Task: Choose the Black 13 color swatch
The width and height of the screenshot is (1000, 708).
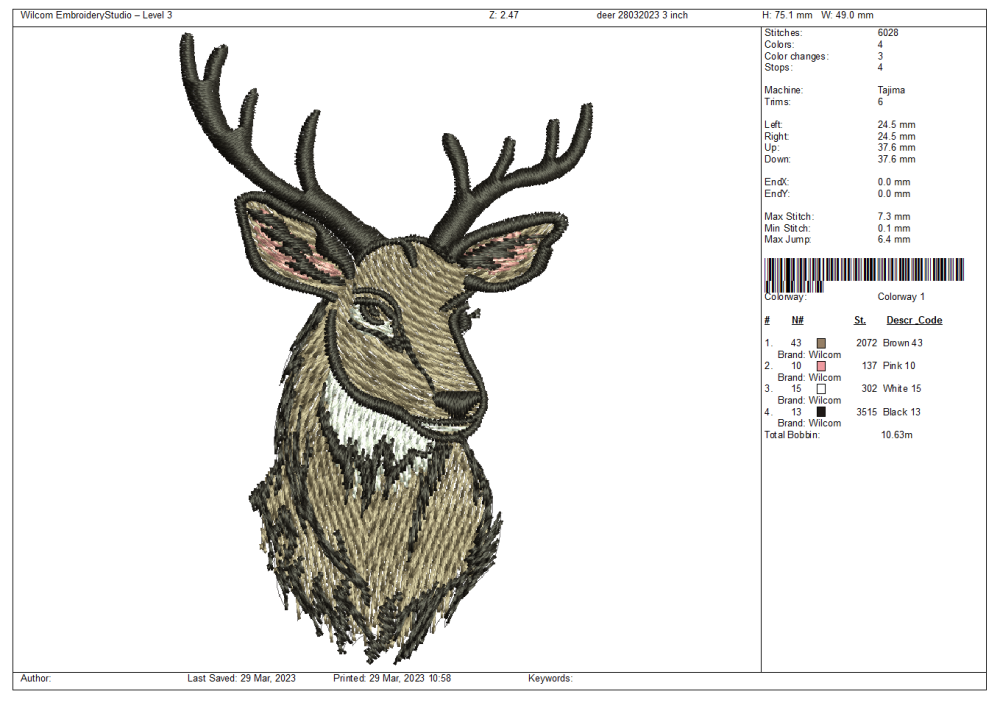Action: click(x=821, y=412)
